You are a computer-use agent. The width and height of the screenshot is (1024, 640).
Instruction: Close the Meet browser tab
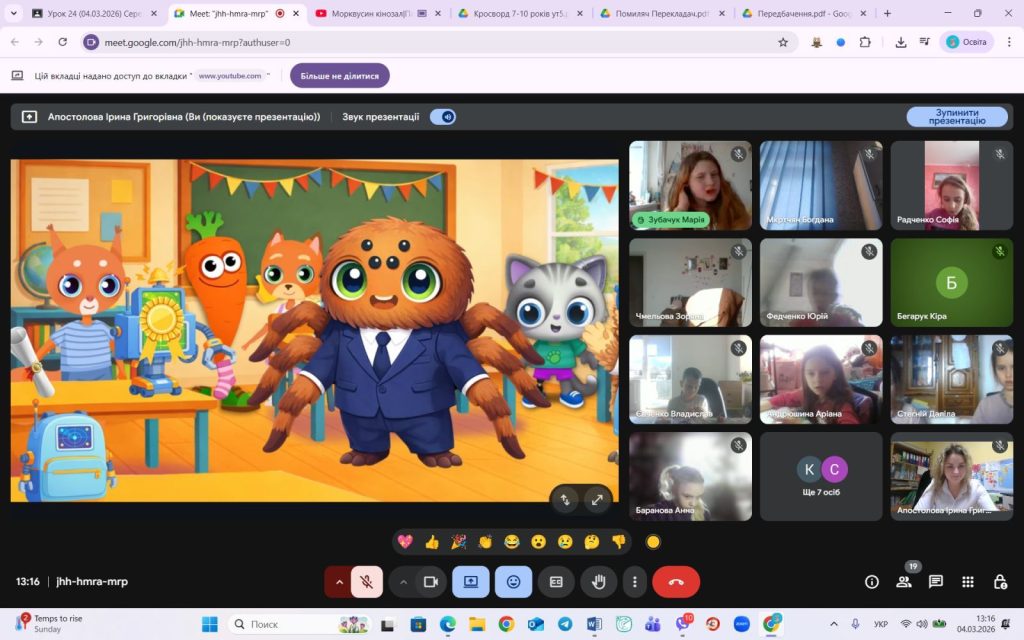coord(296,13)
